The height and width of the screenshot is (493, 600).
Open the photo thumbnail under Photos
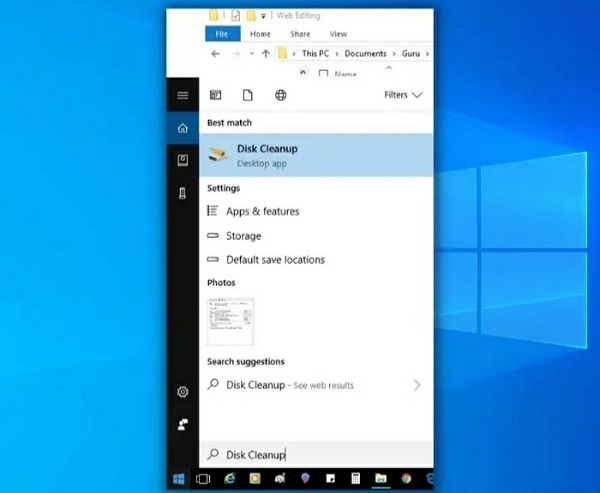click(x=230, y=322)
